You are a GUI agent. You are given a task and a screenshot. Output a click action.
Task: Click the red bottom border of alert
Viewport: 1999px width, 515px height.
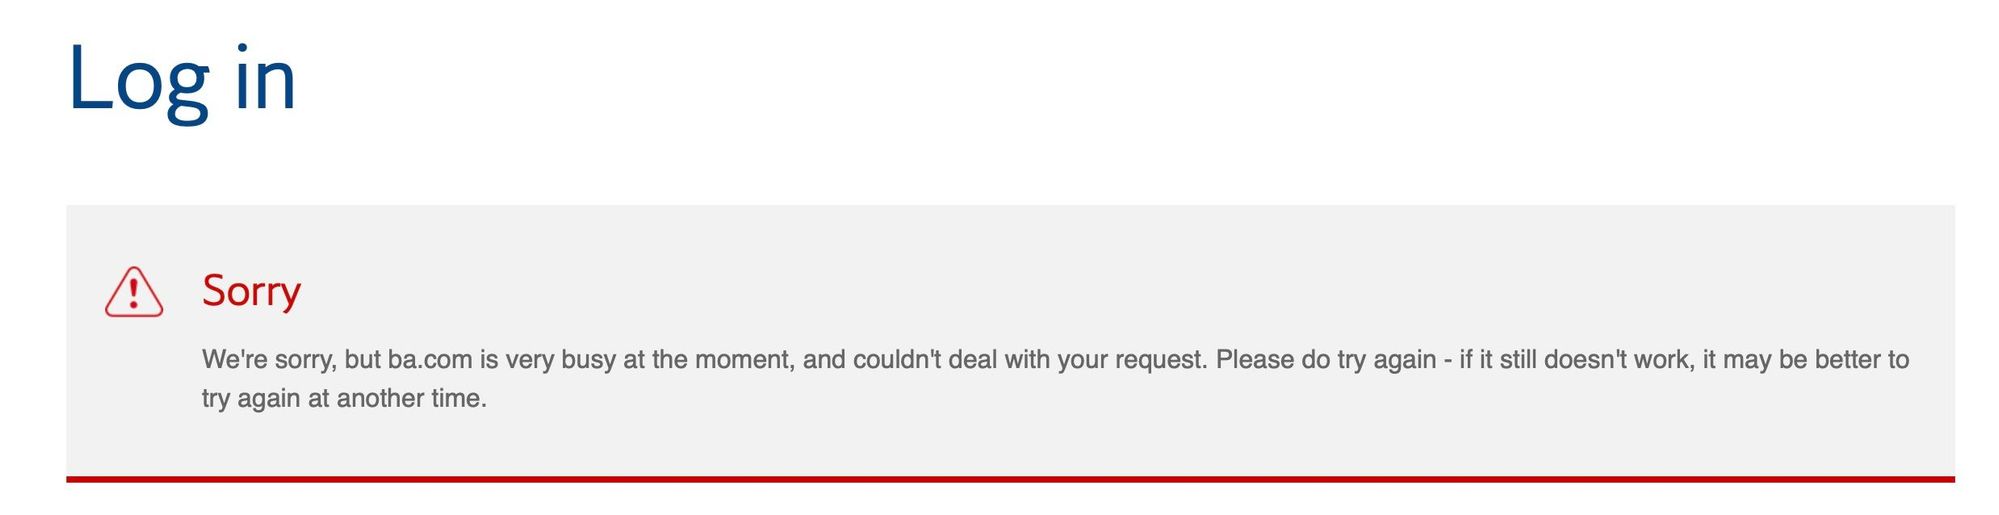click(x=1010, y=479)
